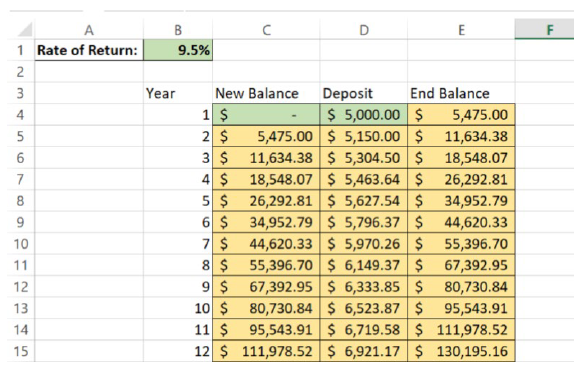Select New Balance 95,543.91 in row 14
This screenshot has height=370, width=580.
click(x=266, y=329)
